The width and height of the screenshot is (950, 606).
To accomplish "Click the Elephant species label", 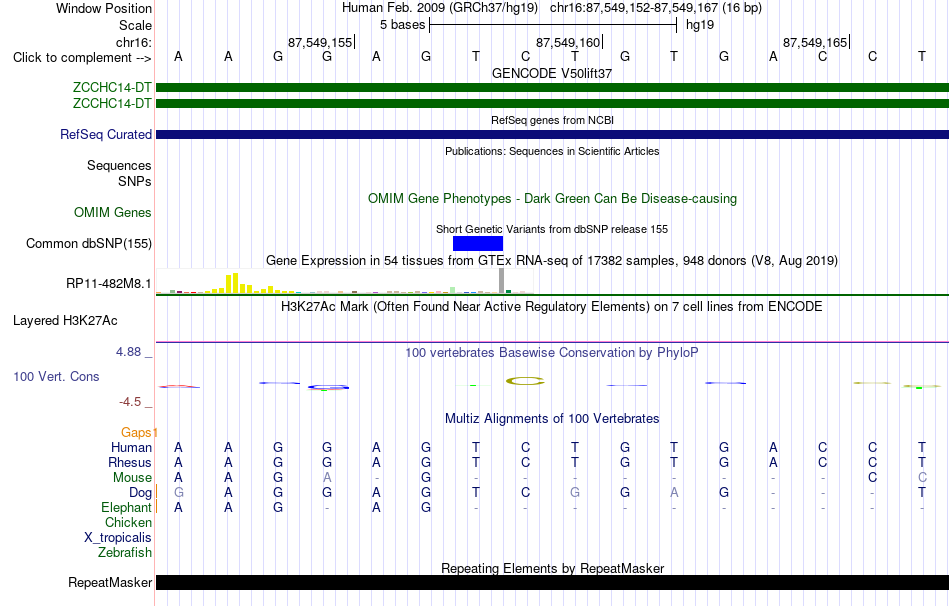I will click(127, 508).
